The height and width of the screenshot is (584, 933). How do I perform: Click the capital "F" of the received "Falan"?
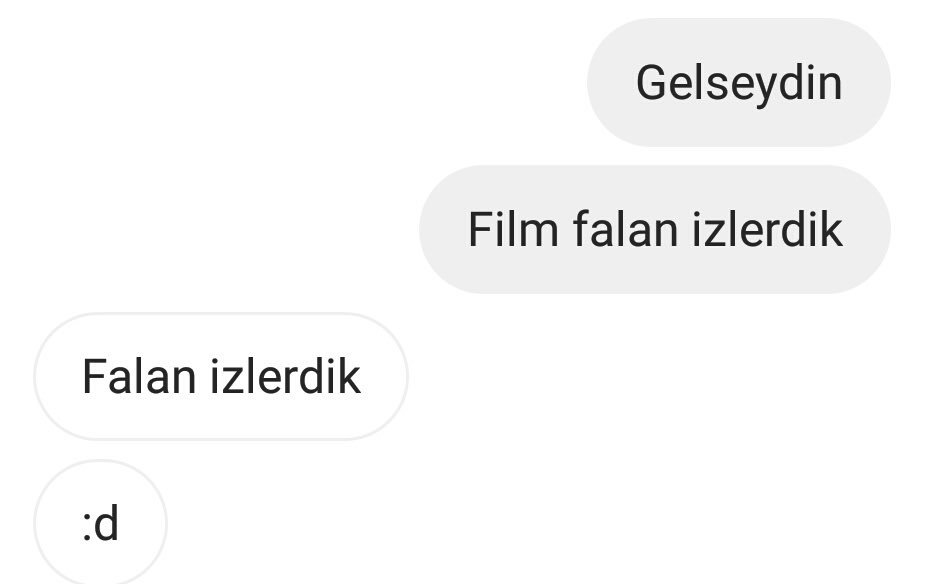[93, 376]
